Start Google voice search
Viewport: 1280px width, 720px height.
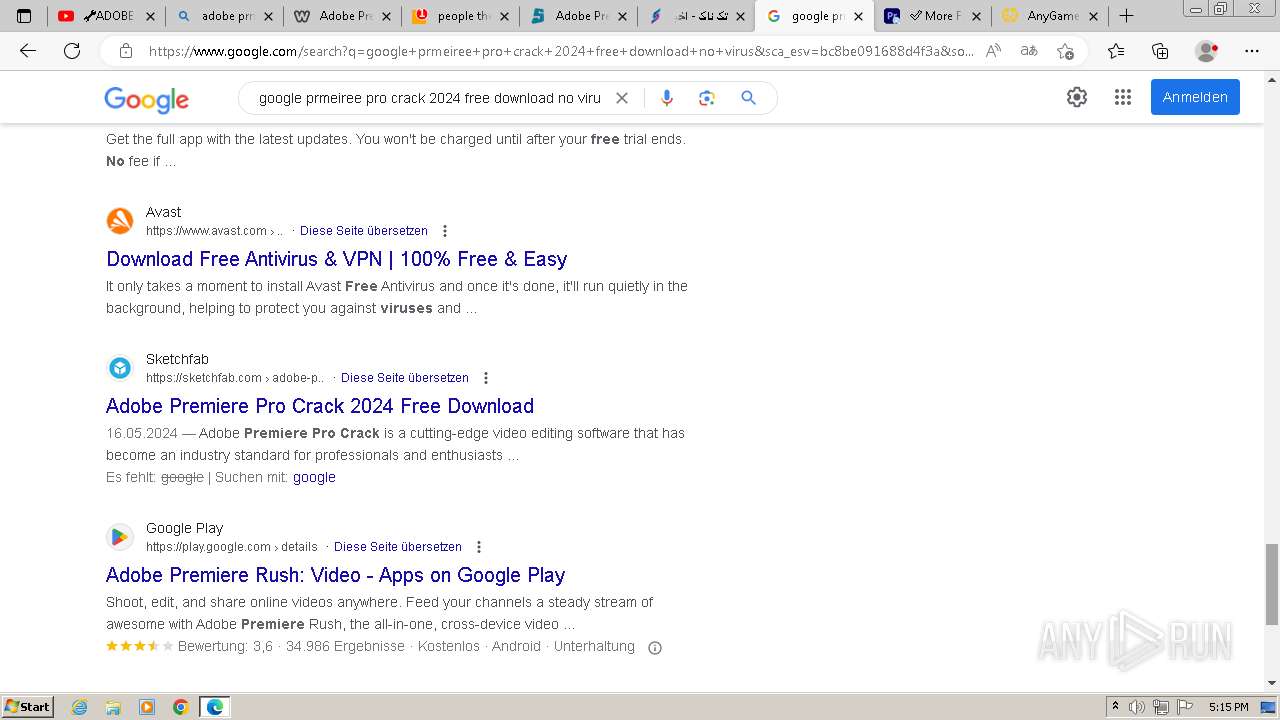pyautogui.click(x=667, y=98)
